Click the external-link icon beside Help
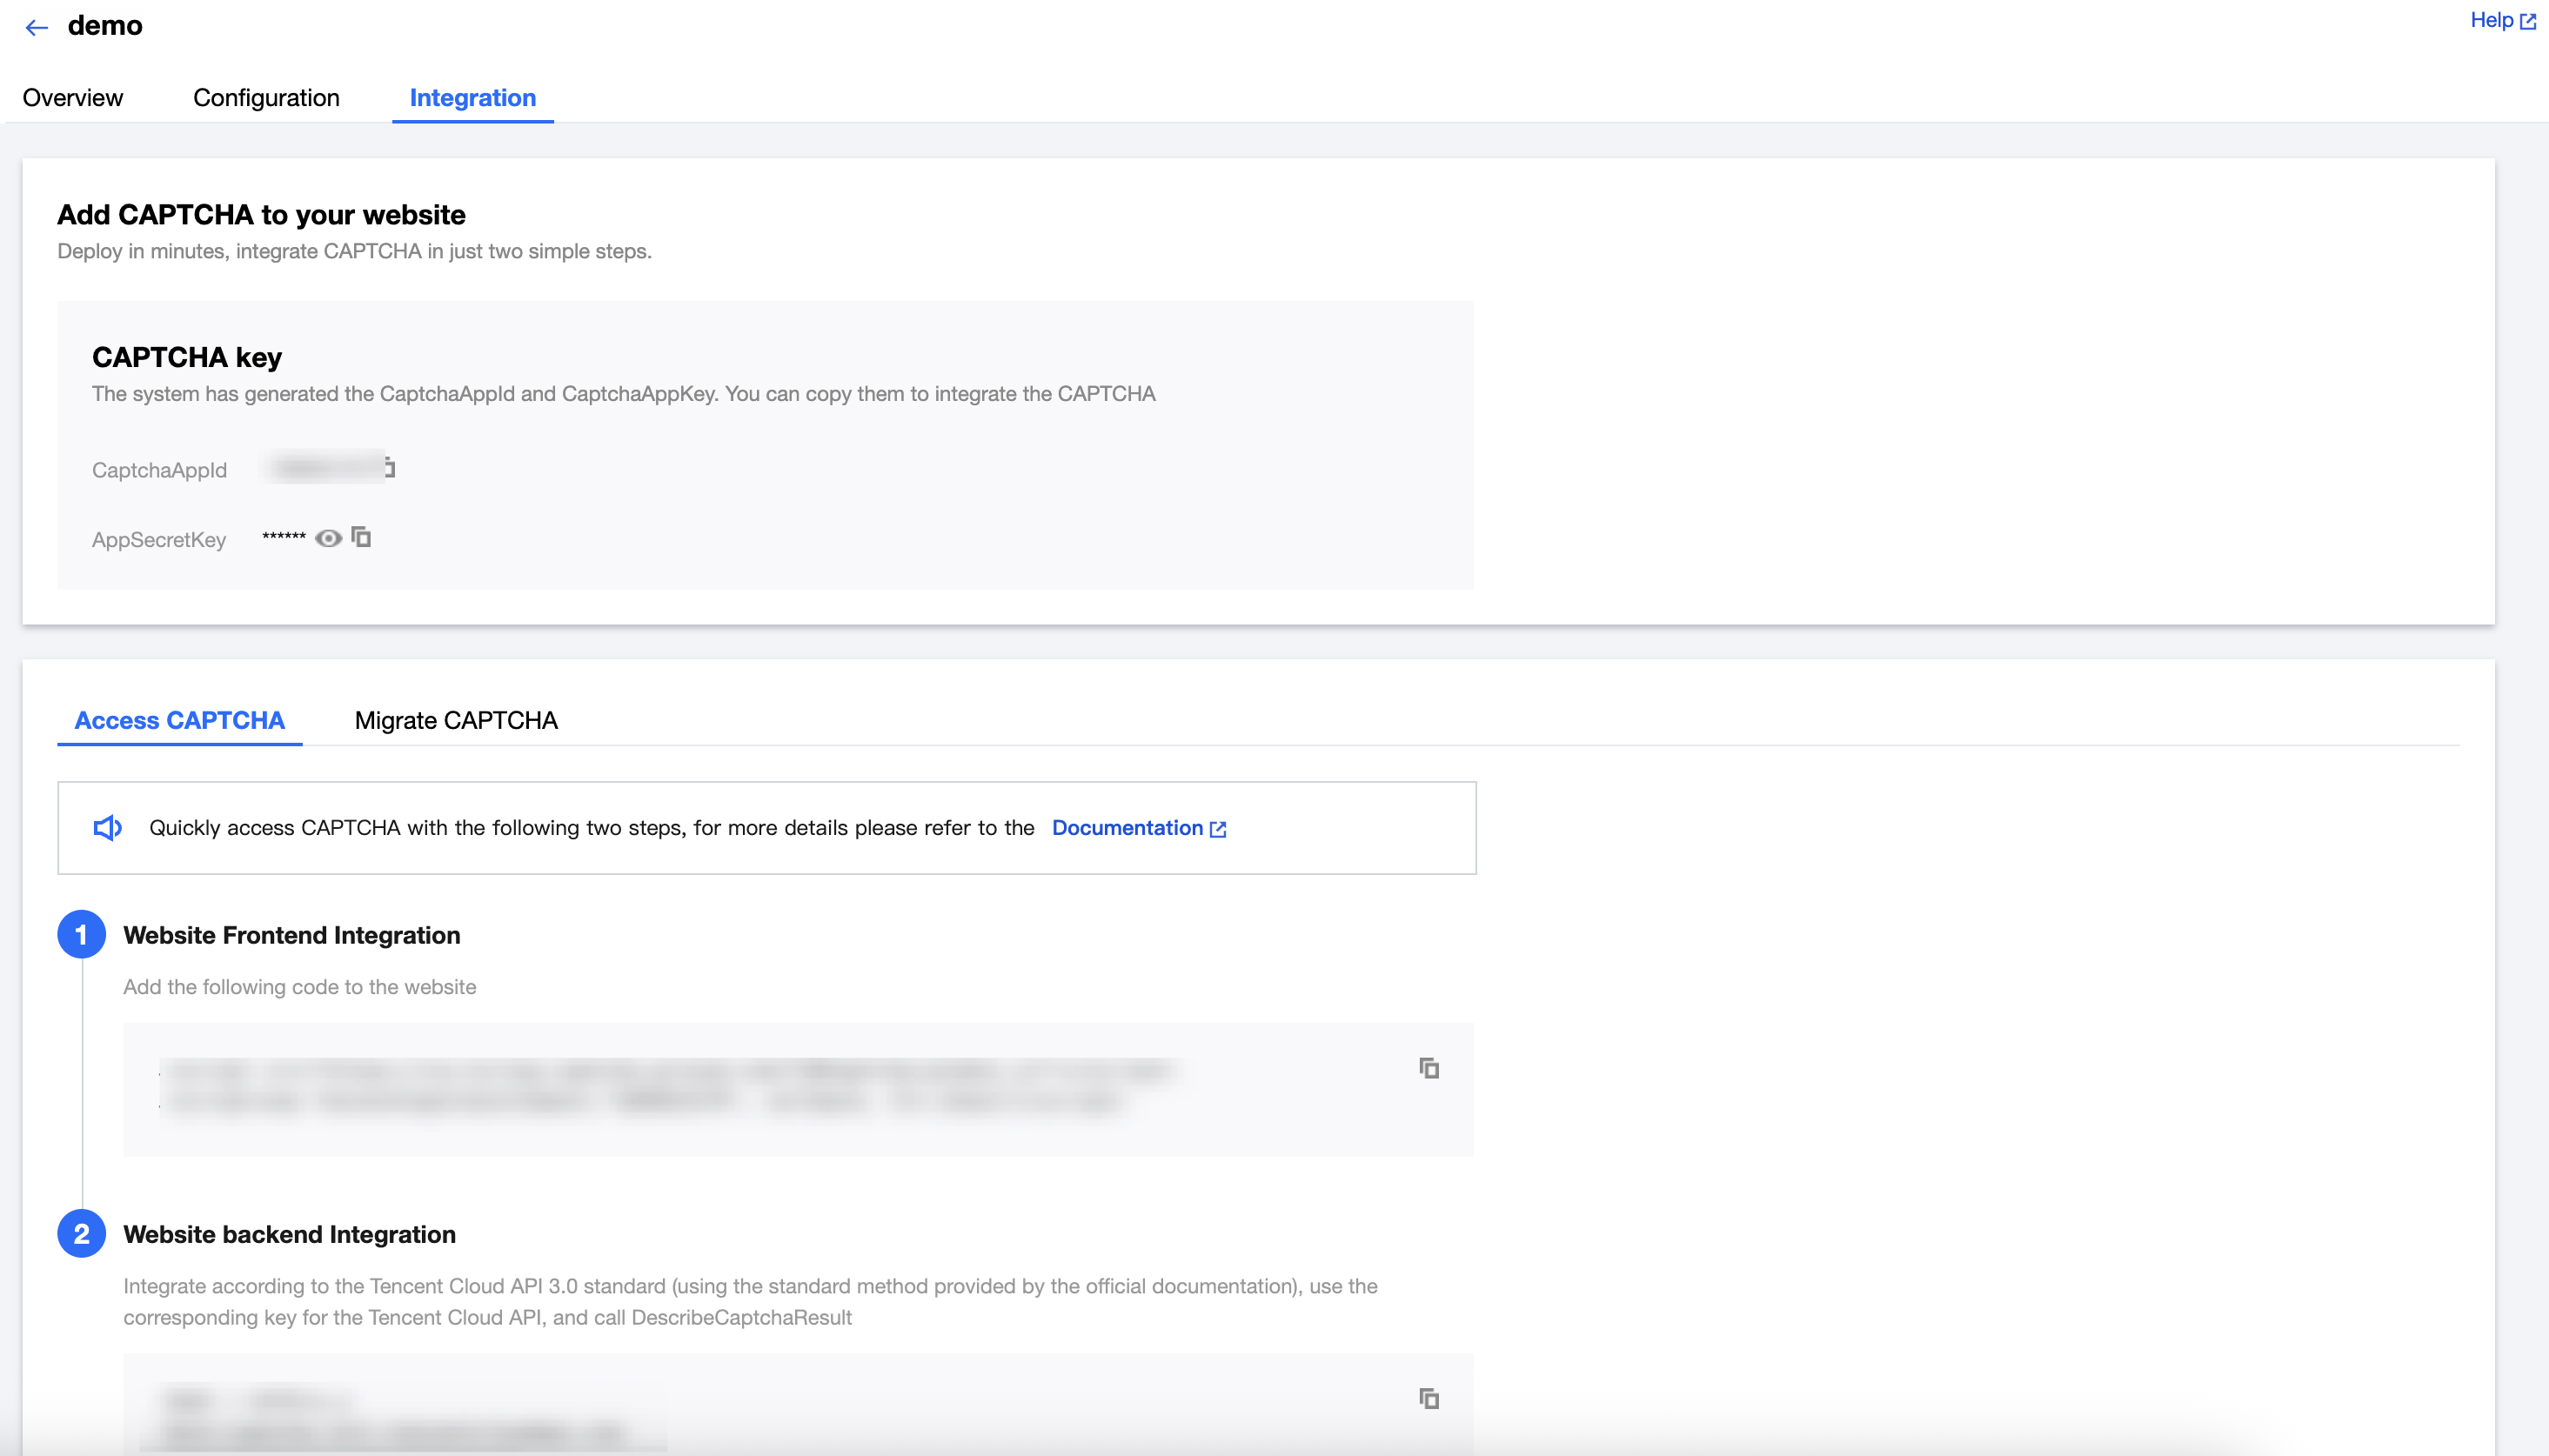The width and height of the screenshot is (2549, 1456). click(x=2528, y=21)
